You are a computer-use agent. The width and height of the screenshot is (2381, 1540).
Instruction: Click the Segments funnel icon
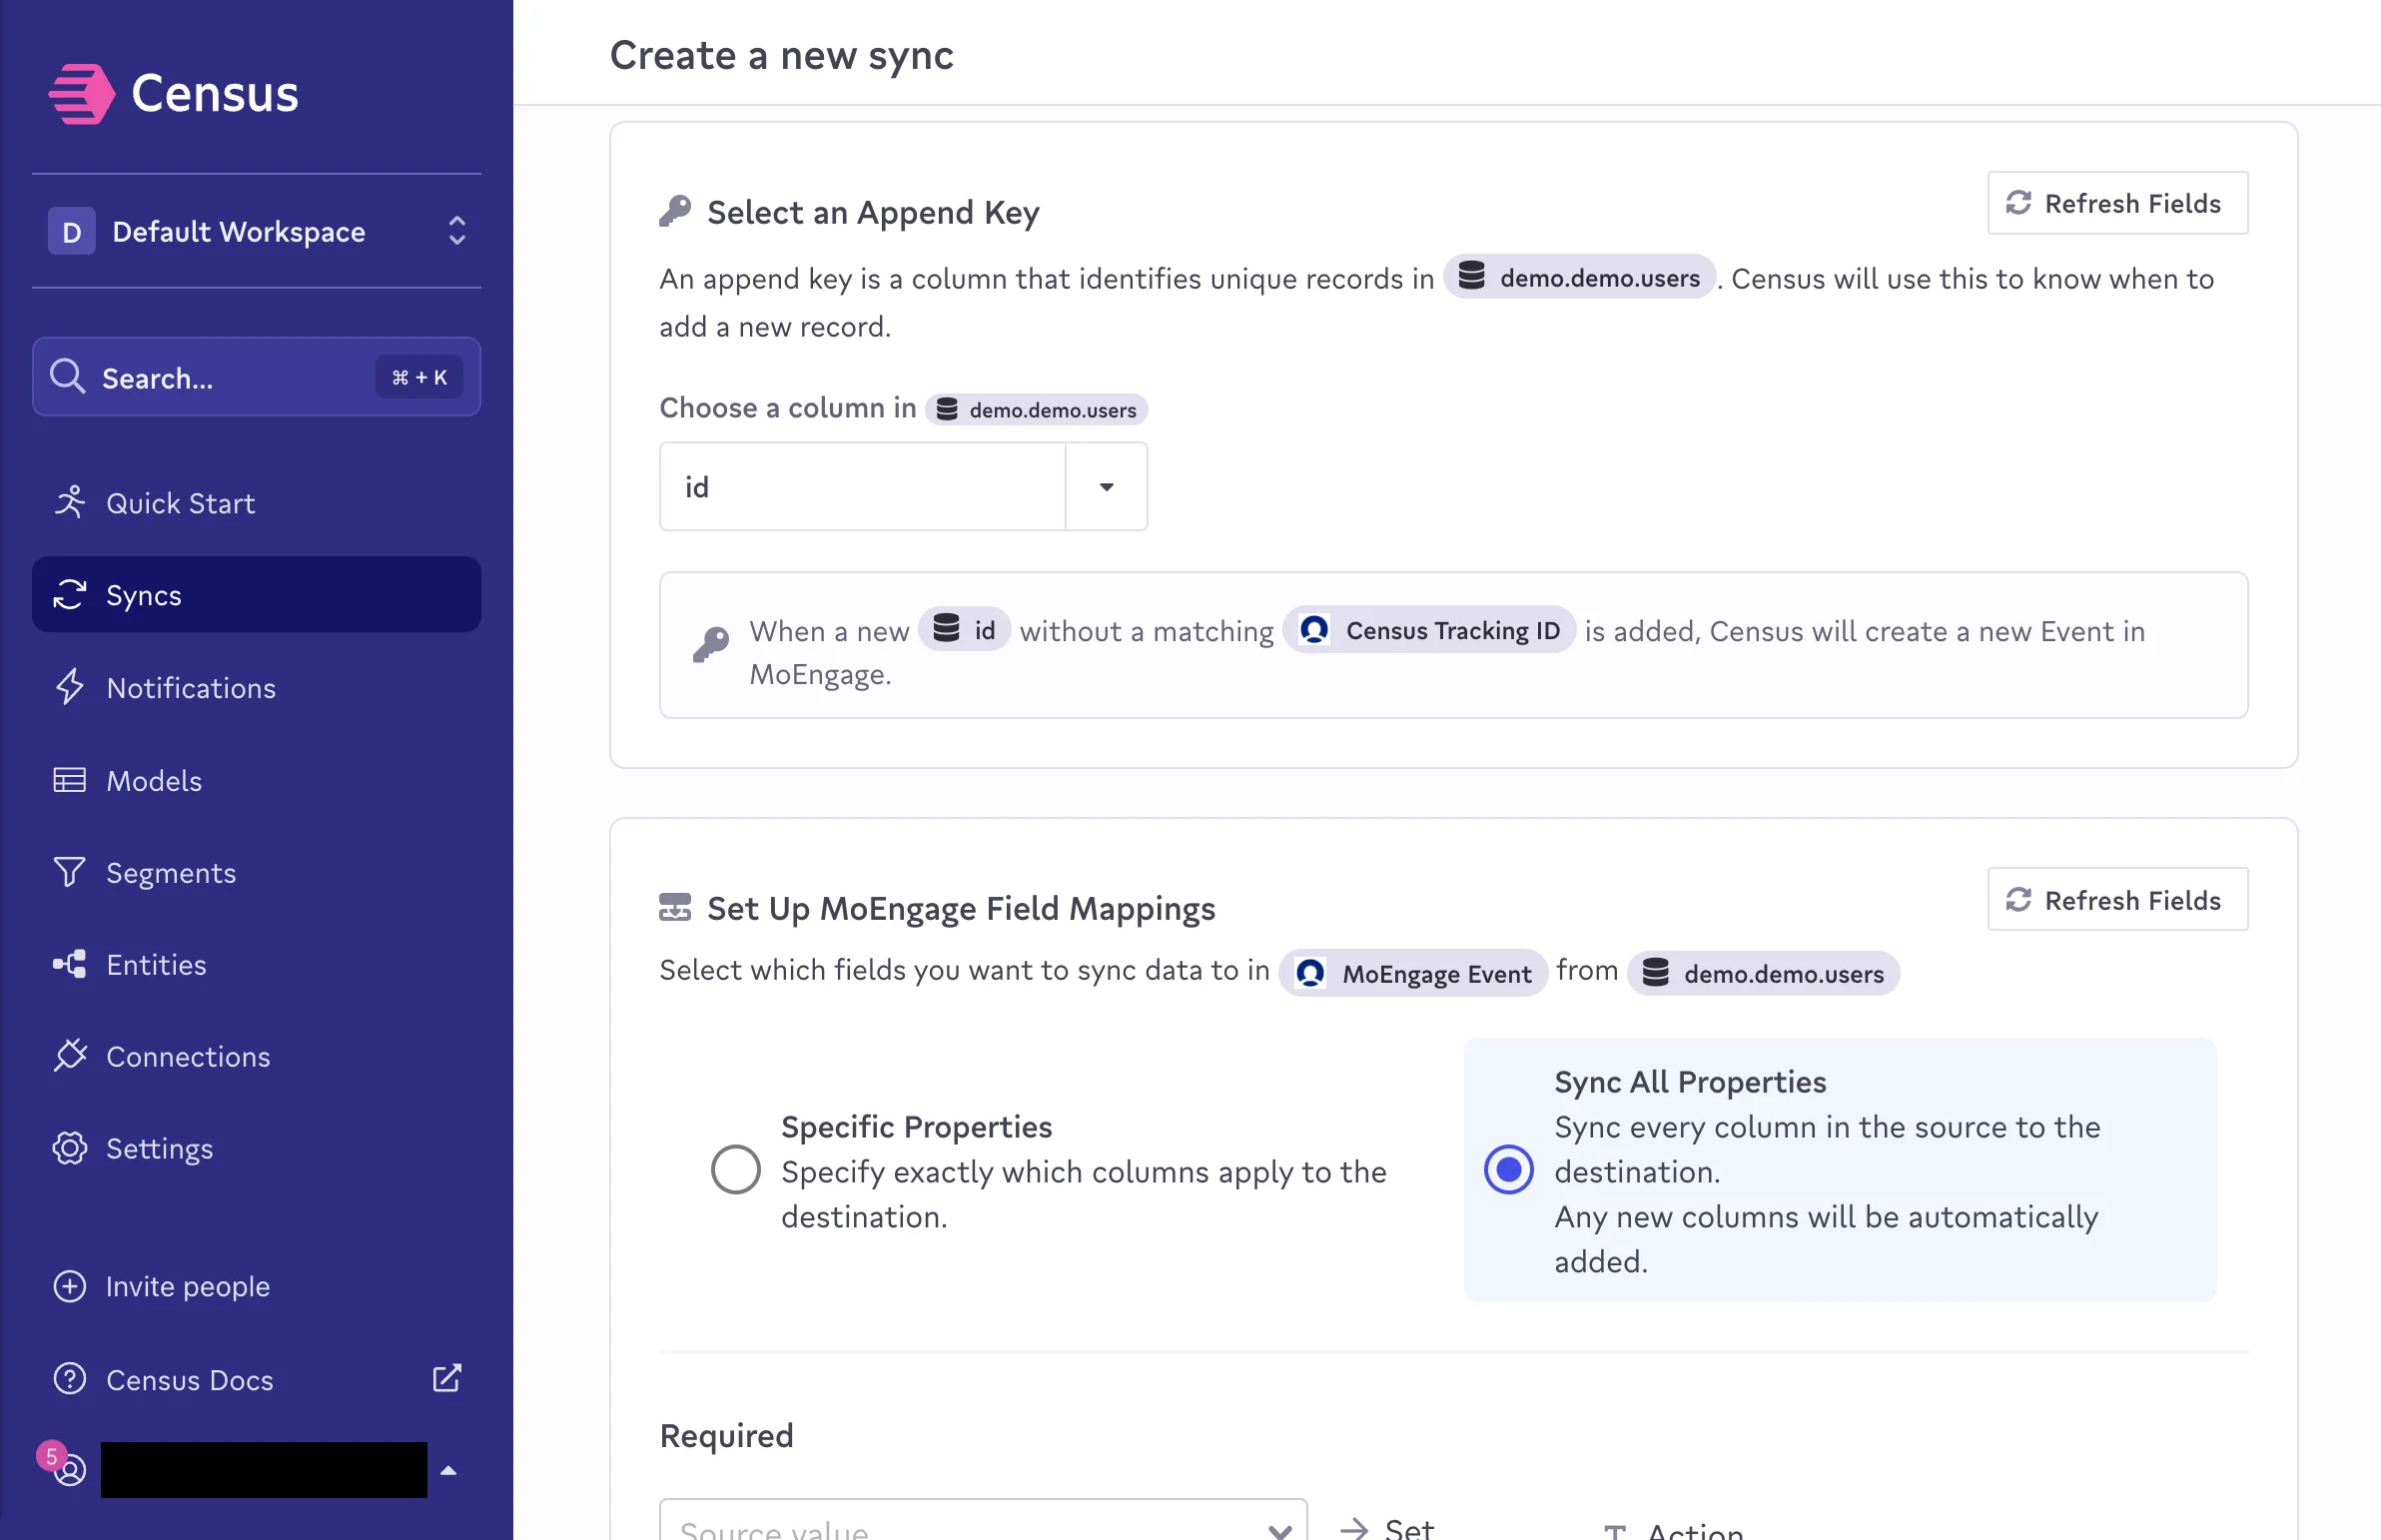click(x=69, y=872)
